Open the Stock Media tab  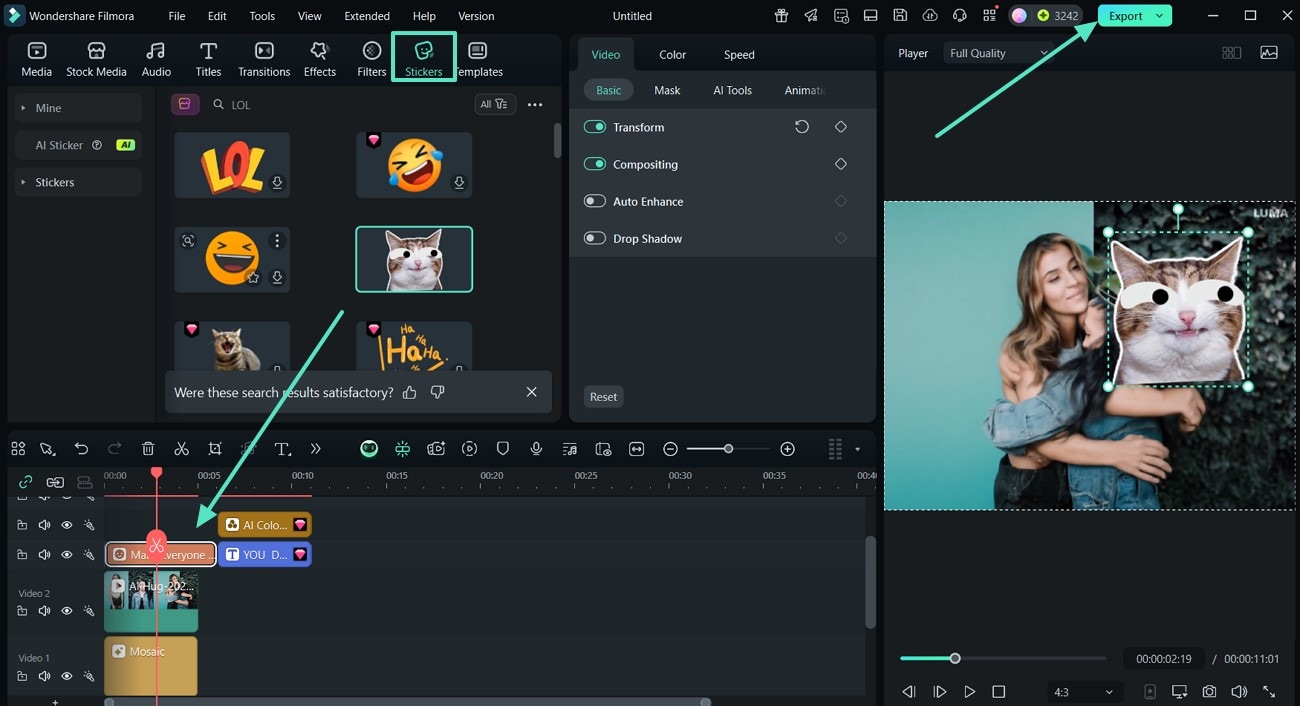click(96, 59)
